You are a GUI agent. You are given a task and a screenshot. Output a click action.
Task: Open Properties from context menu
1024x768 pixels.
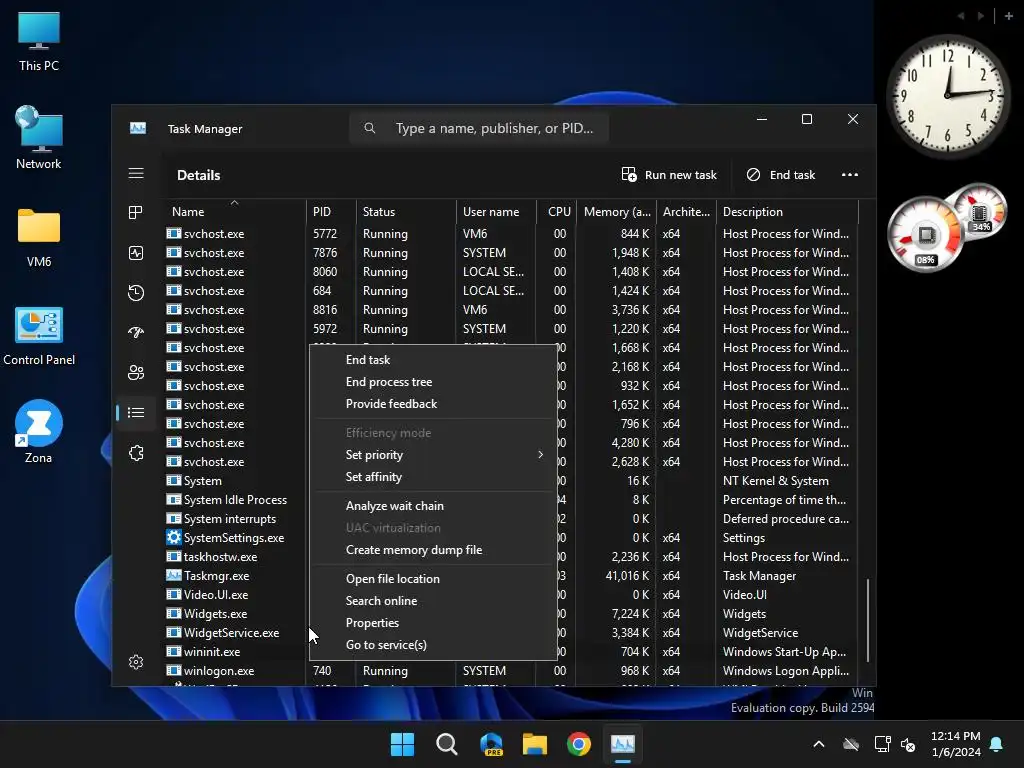coord(434,623)
